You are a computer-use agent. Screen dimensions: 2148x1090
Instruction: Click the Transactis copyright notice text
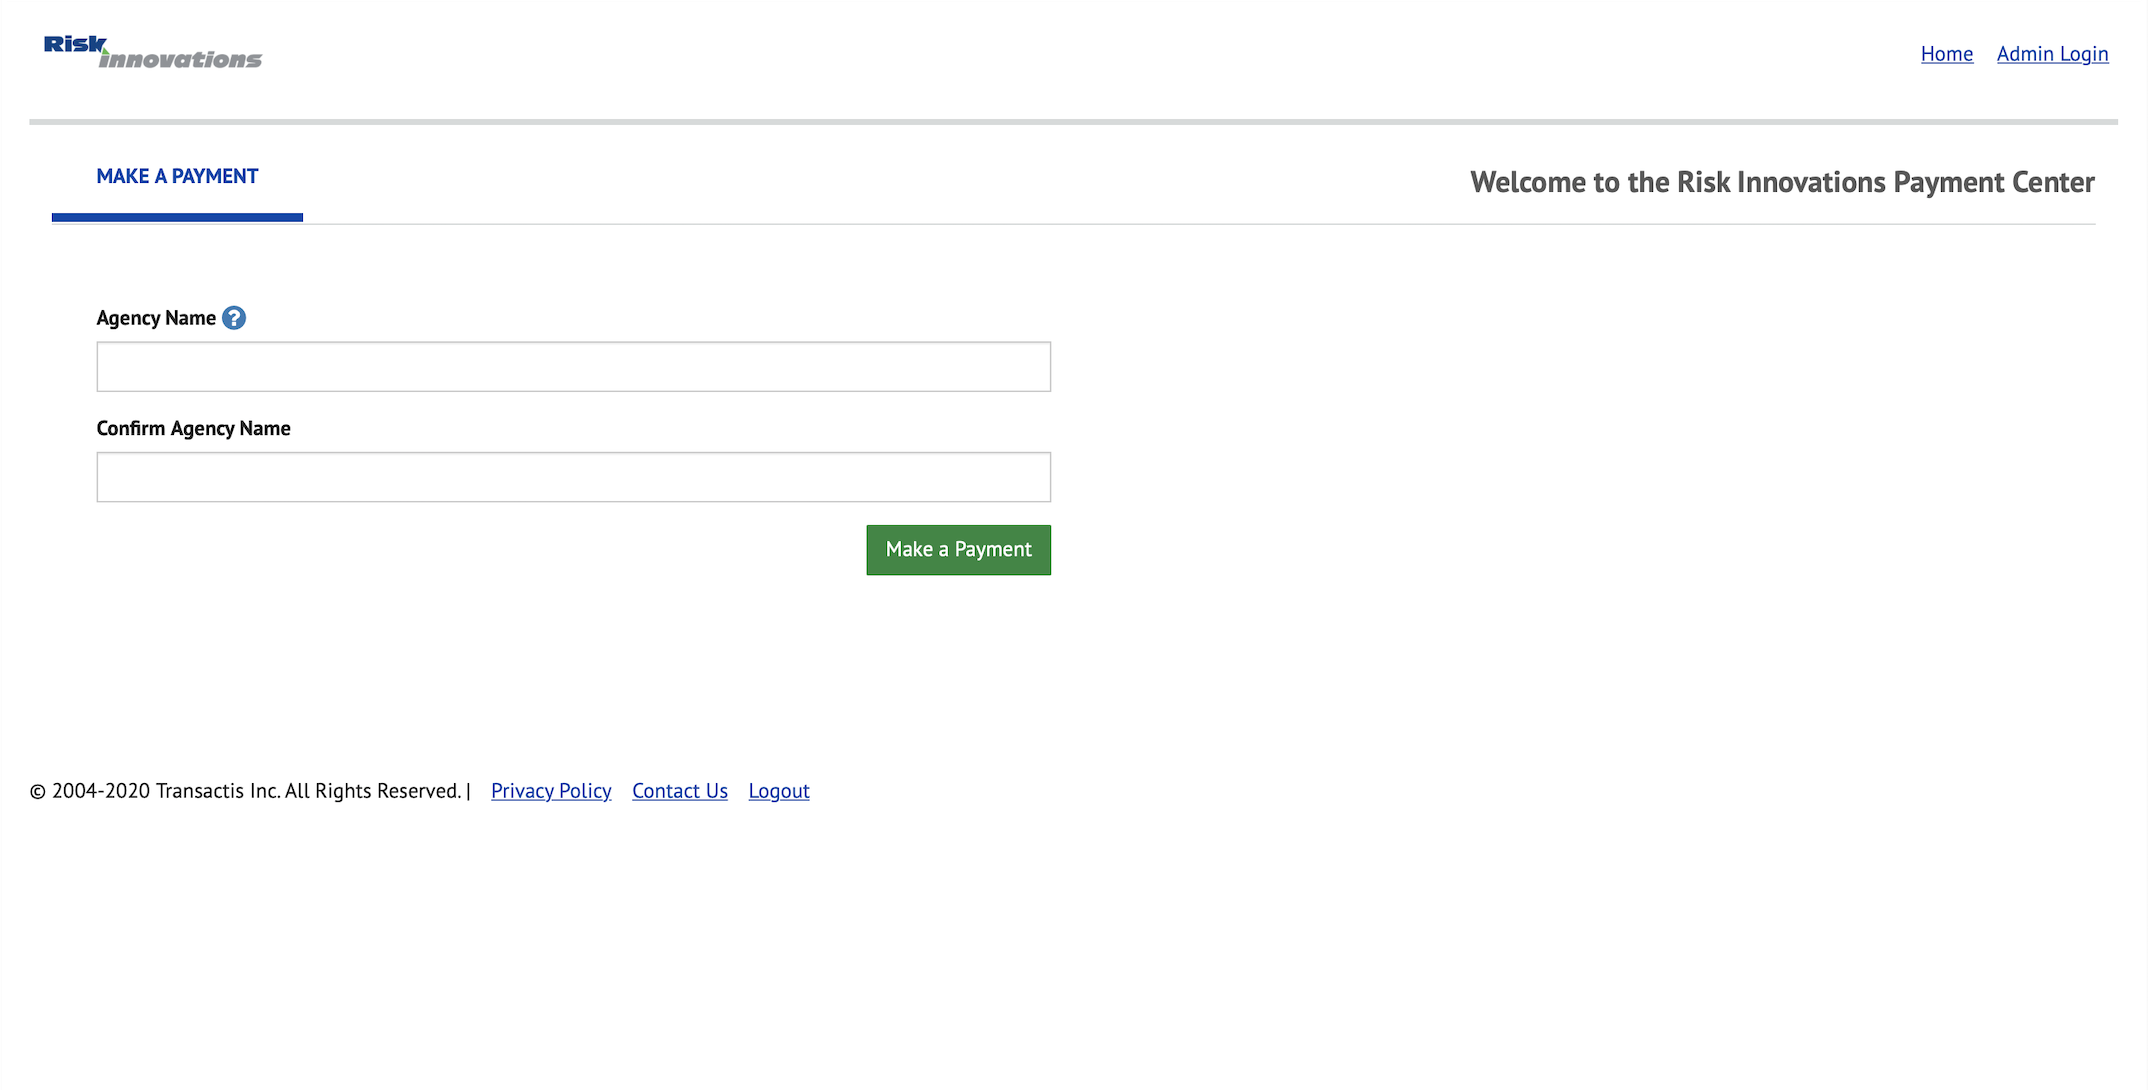tap(245, 791)
